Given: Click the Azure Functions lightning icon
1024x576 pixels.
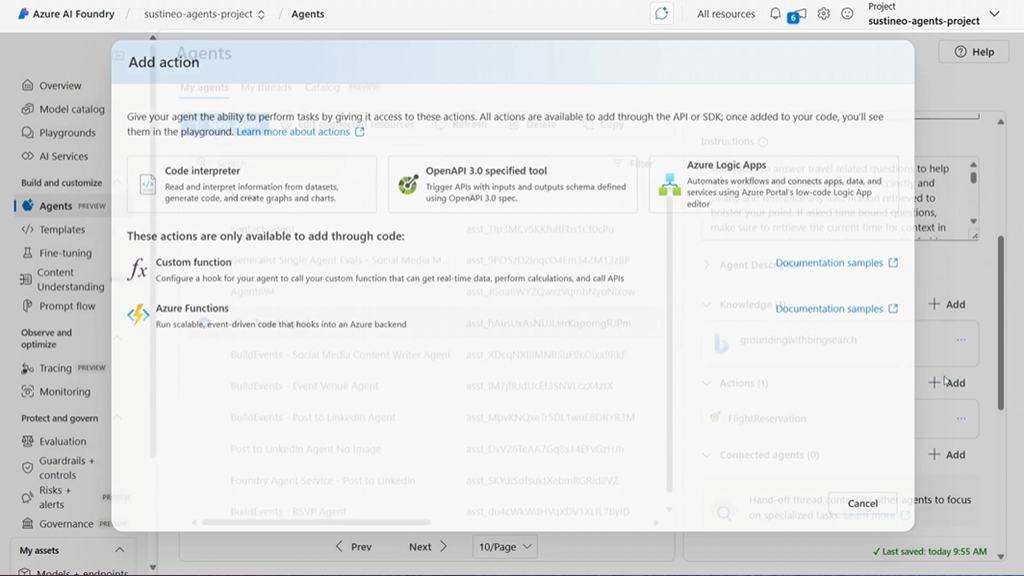Looking at the screenshot, I should point(138,315).
